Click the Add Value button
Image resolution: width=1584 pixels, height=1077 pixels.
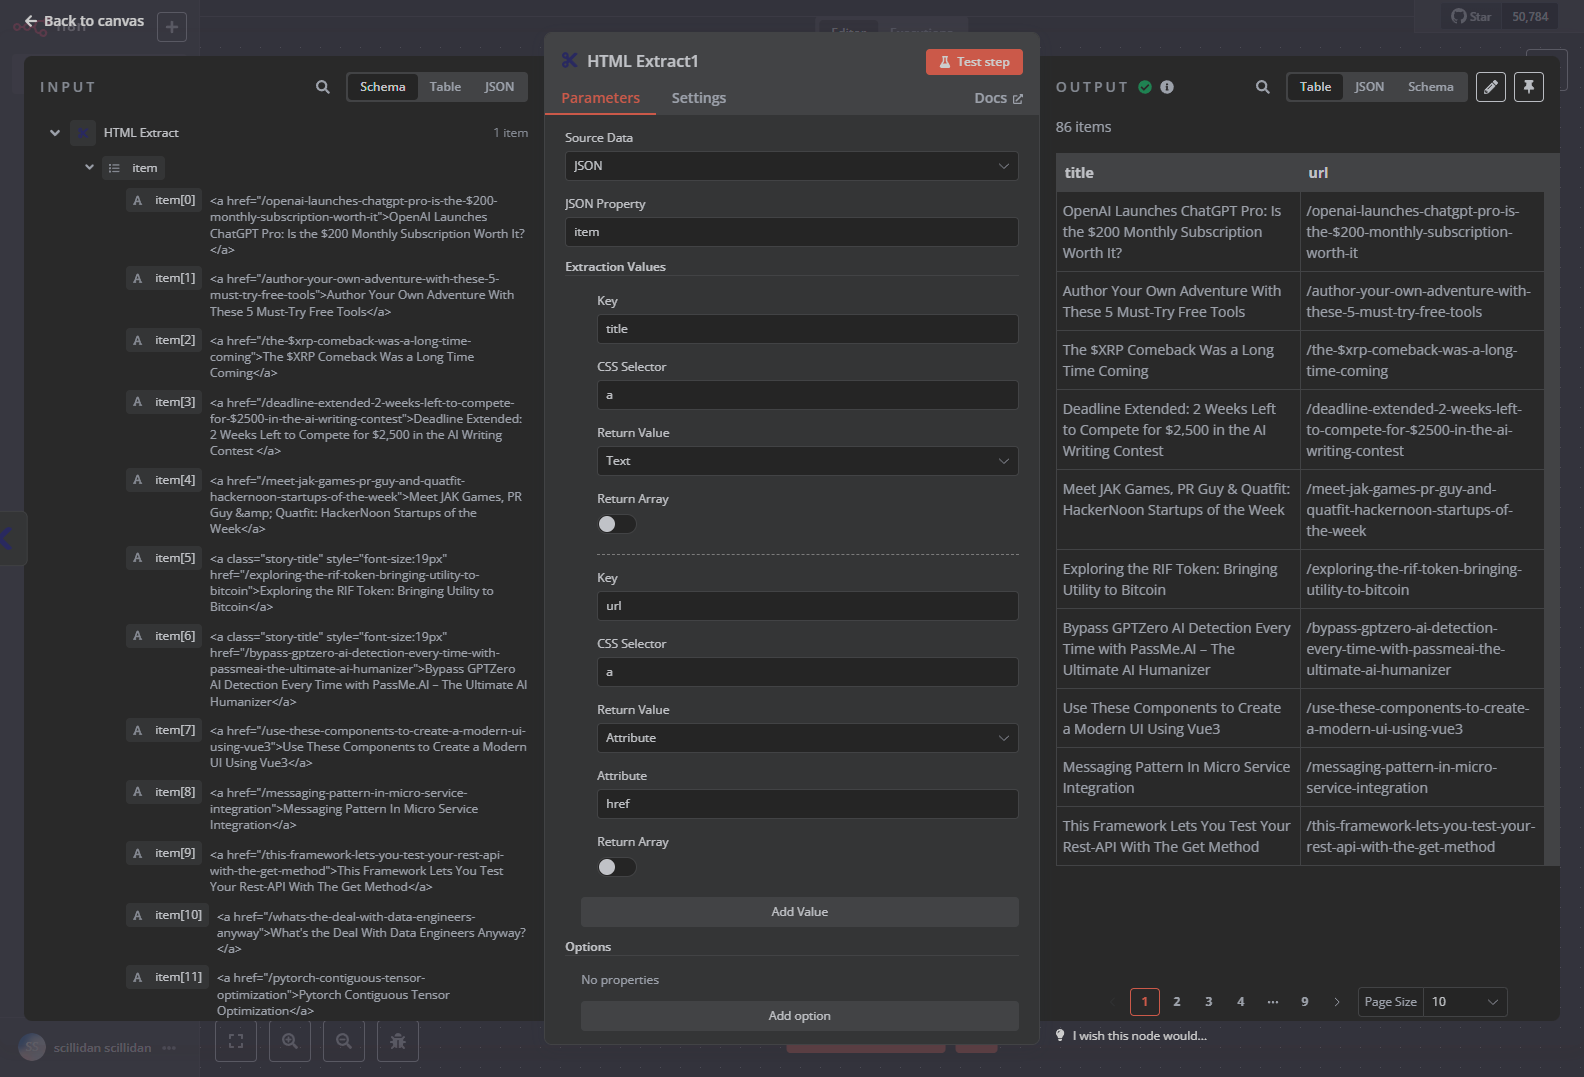(800, 912)
